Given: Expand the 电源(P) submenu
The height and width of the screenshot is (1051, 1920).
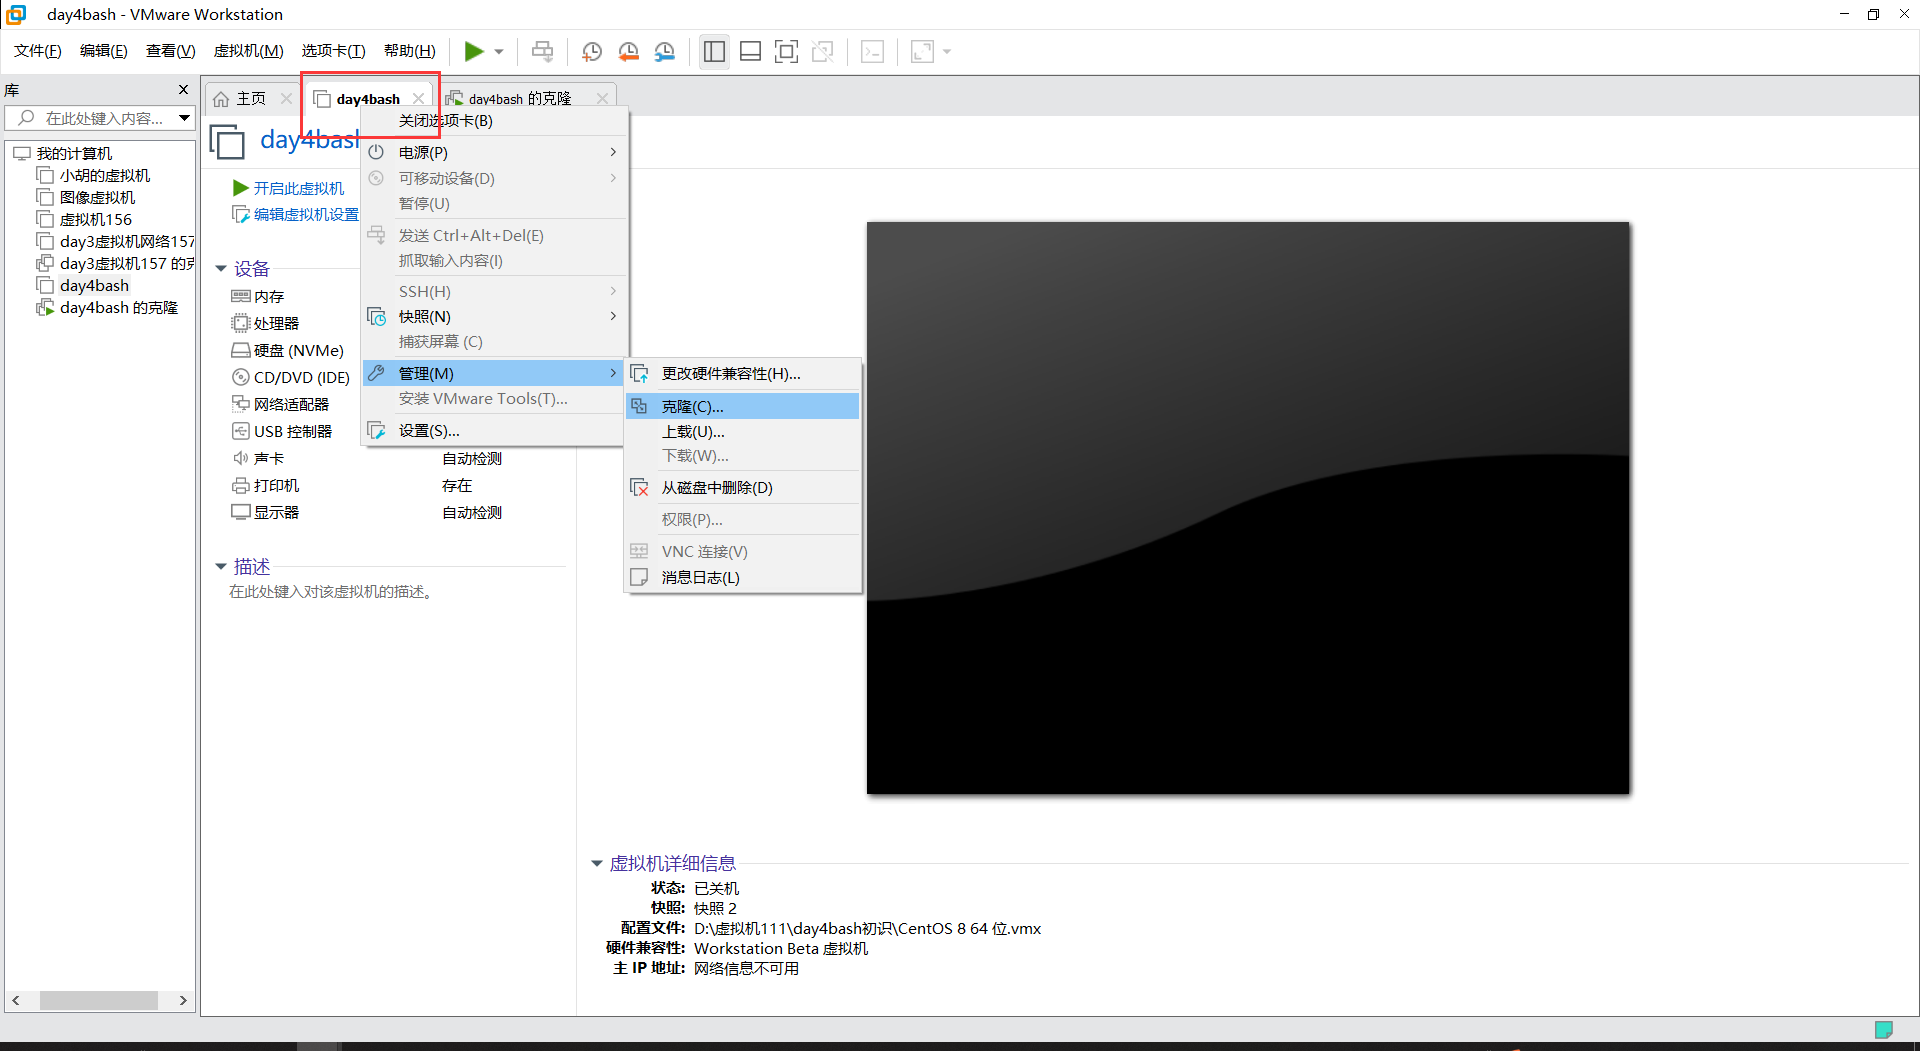Looking at the screenshot, I should (495, 152).
